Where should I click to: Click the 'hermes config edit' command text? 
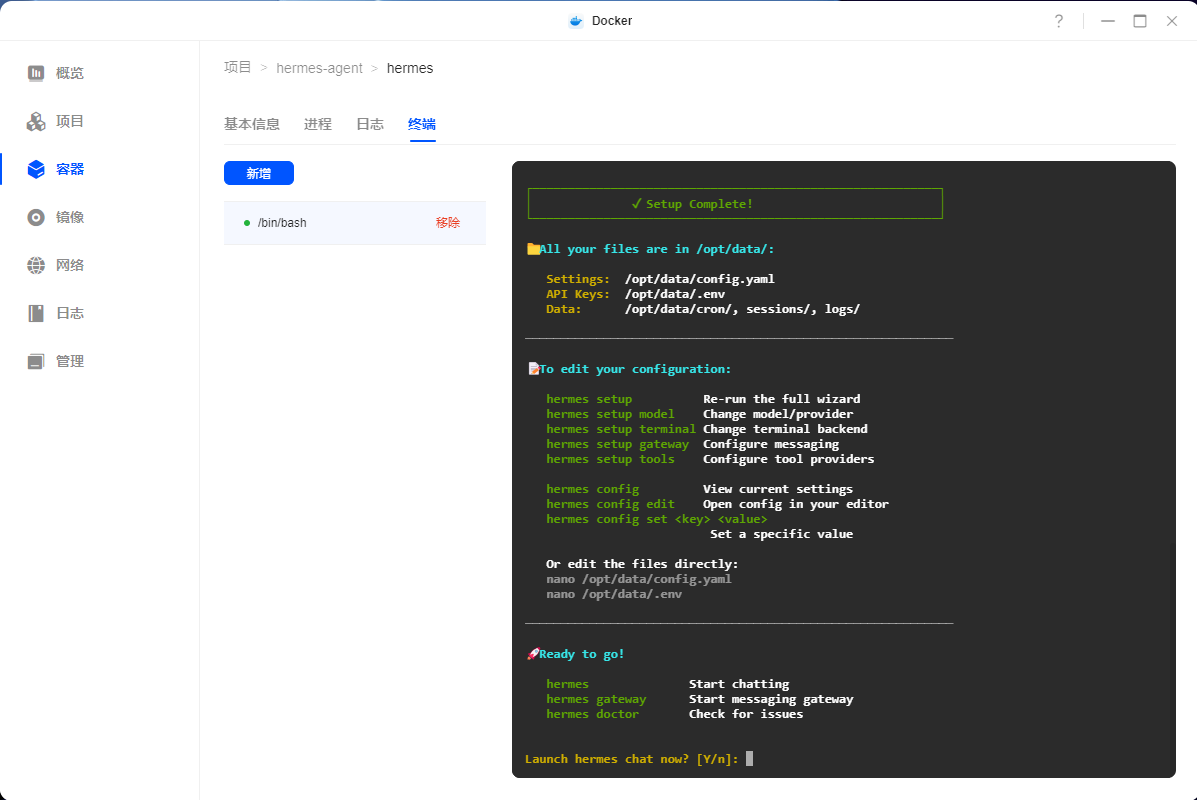click(x=610, y=504)
